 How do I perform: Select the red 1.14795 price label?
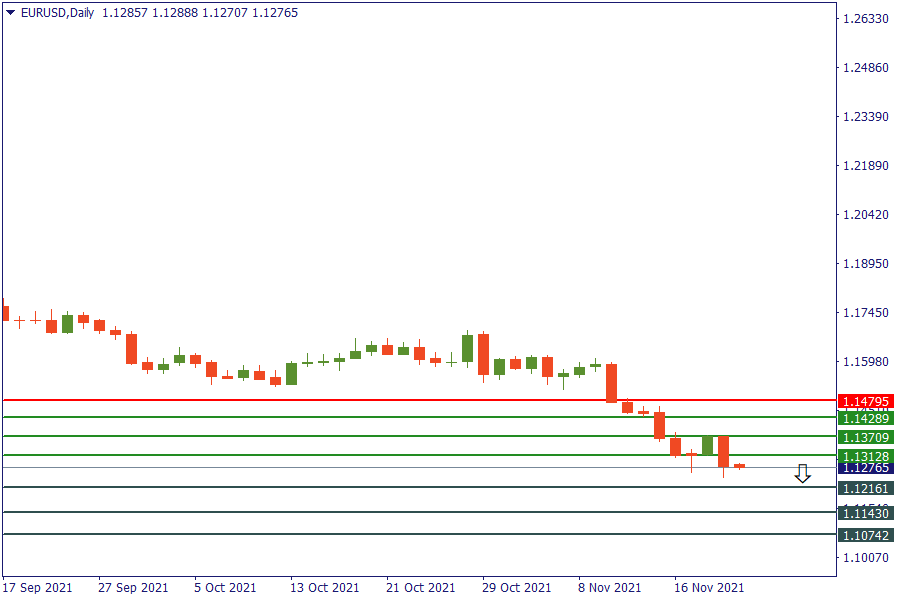coord(866,401)
